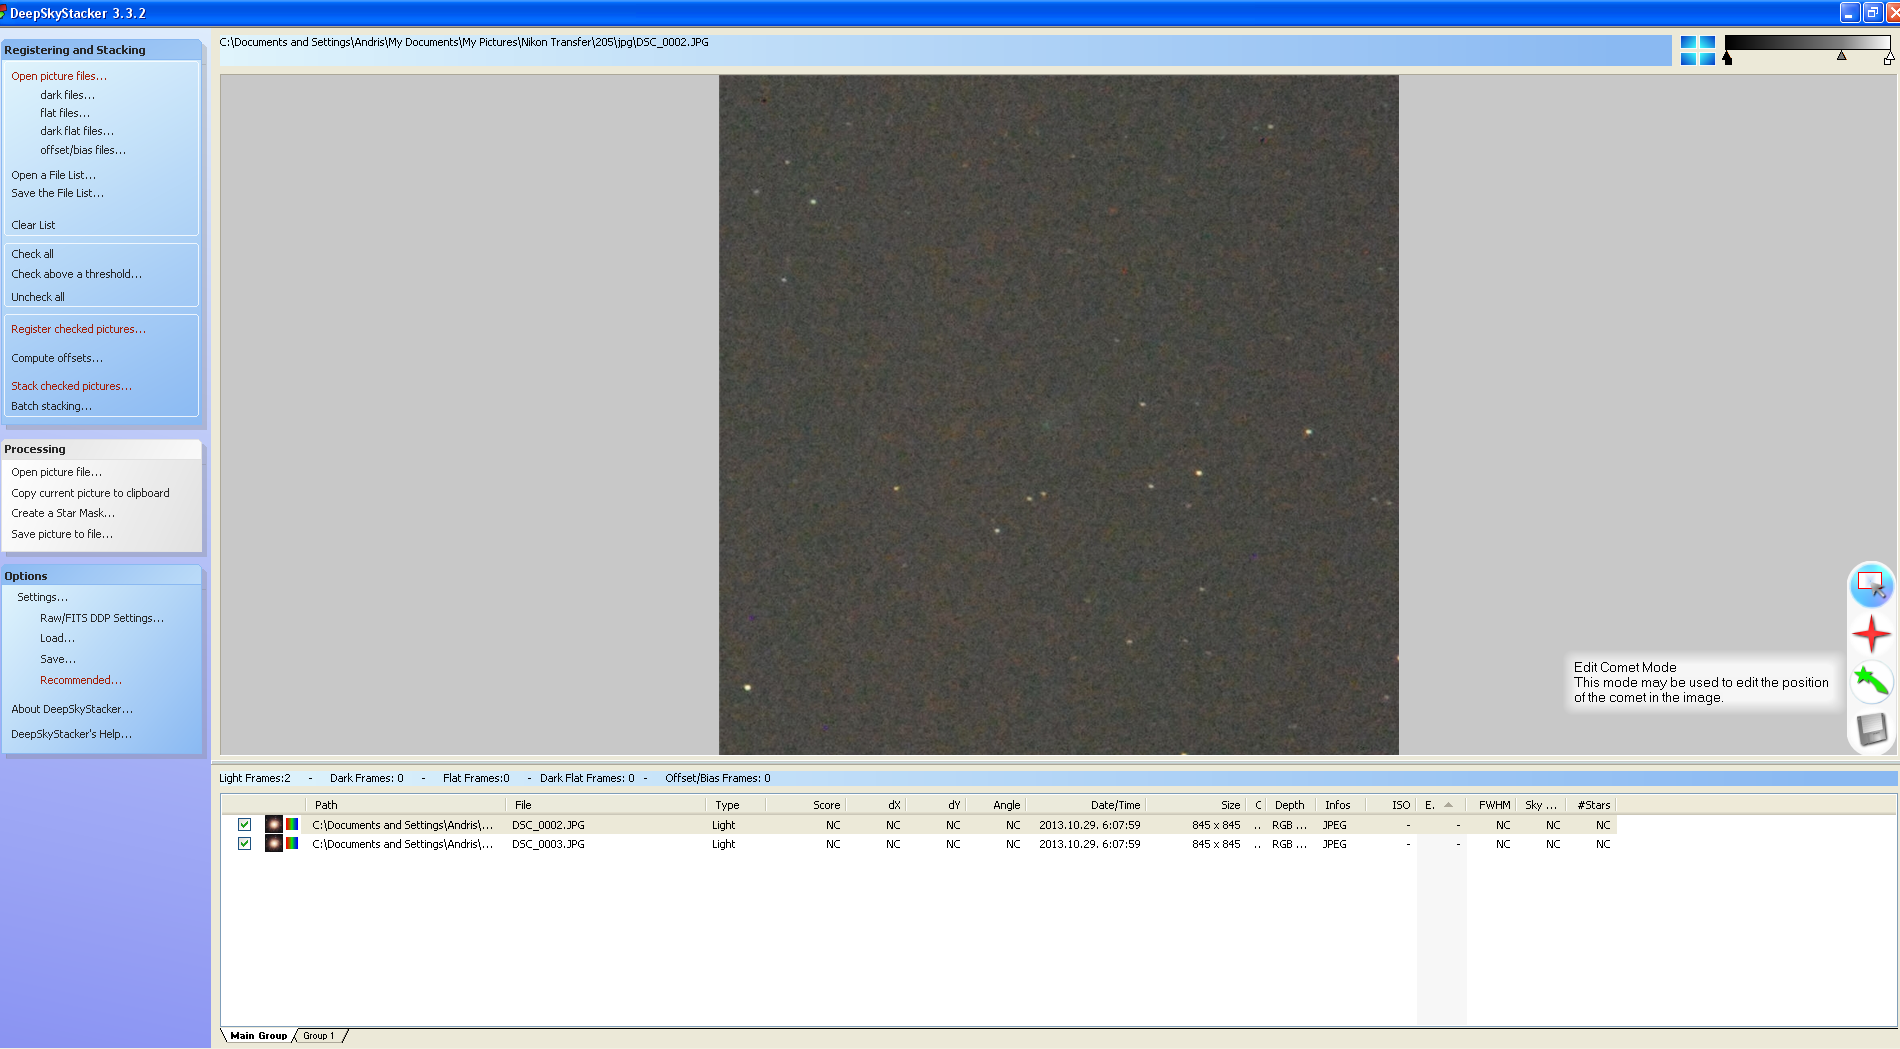The width and height of the screenshot is (1900, 1049).
Task: Select the red star edit mode icon
Action: [x=1871, y=634]
